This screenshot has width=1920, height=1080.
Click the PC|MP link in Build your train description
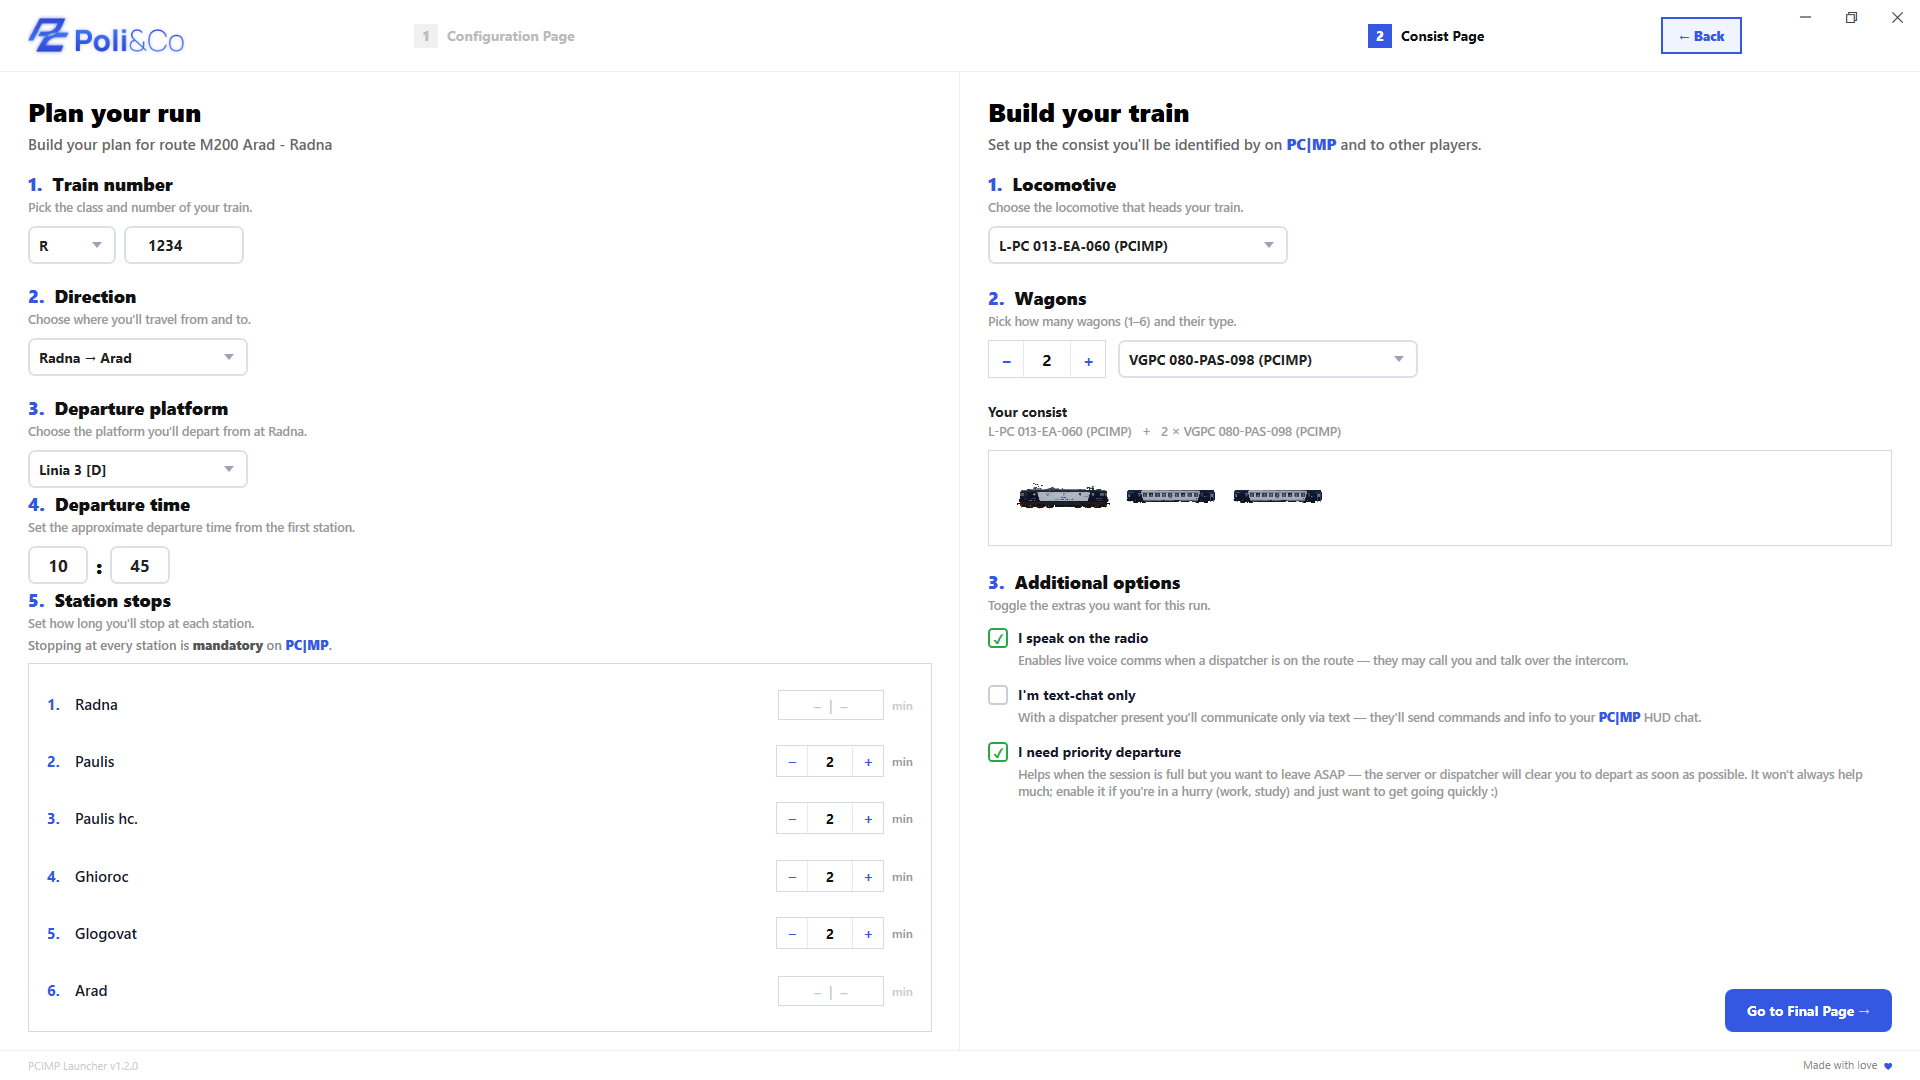click(1311, 145)
